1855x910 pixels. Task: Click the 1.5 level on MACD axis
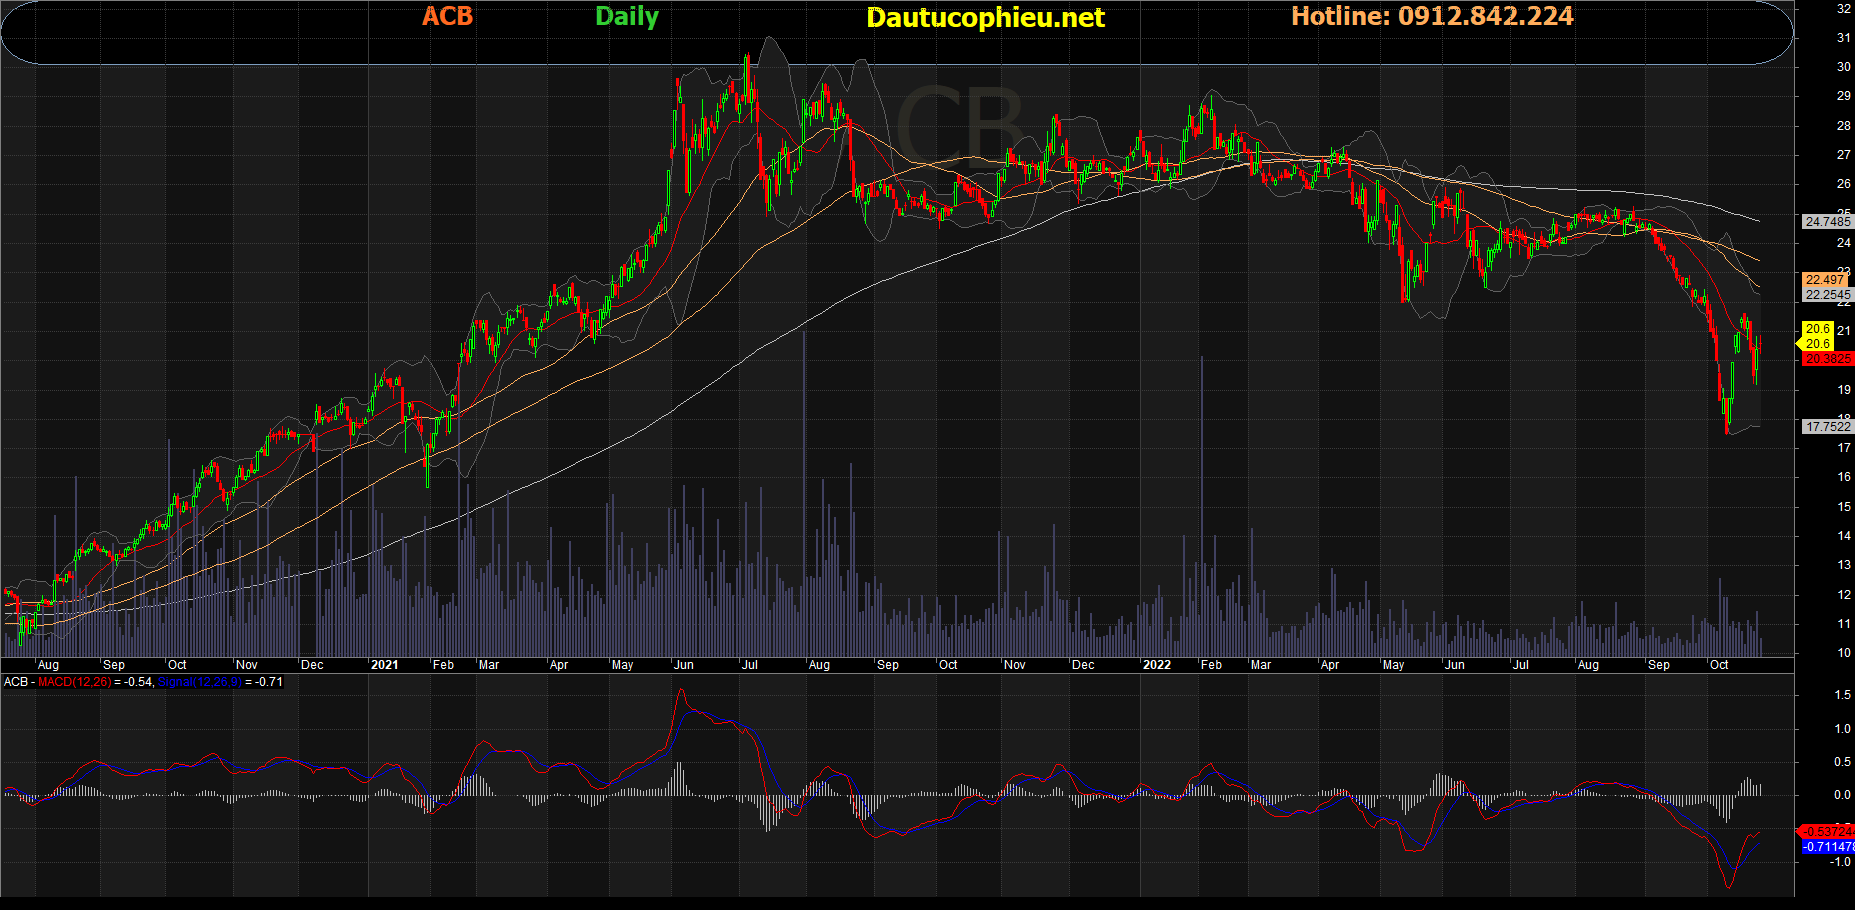coord(1842,695)
